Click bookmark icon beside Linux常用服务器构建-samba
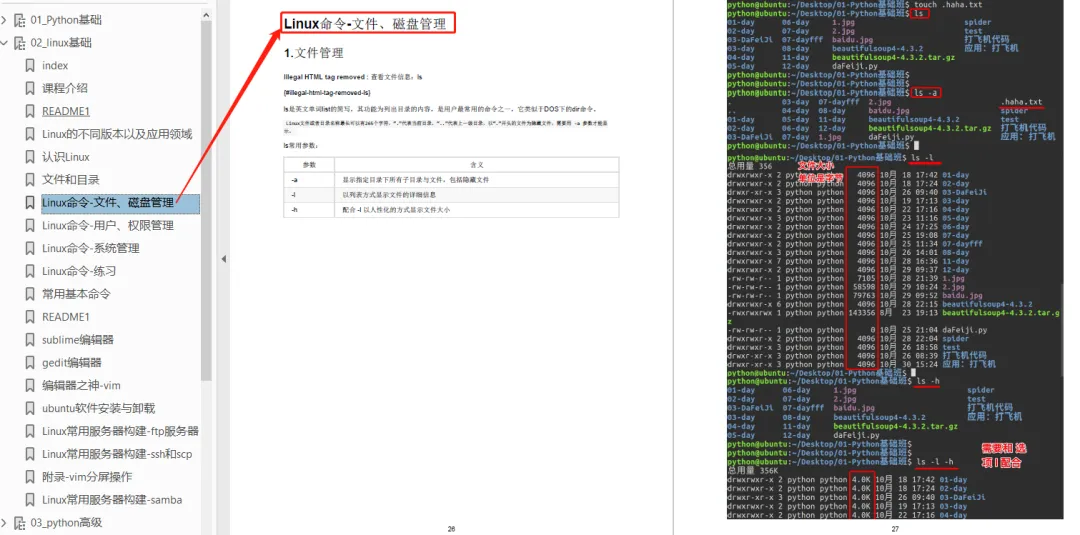This screenshot has height=535, width=1080. tap(30, 500)
